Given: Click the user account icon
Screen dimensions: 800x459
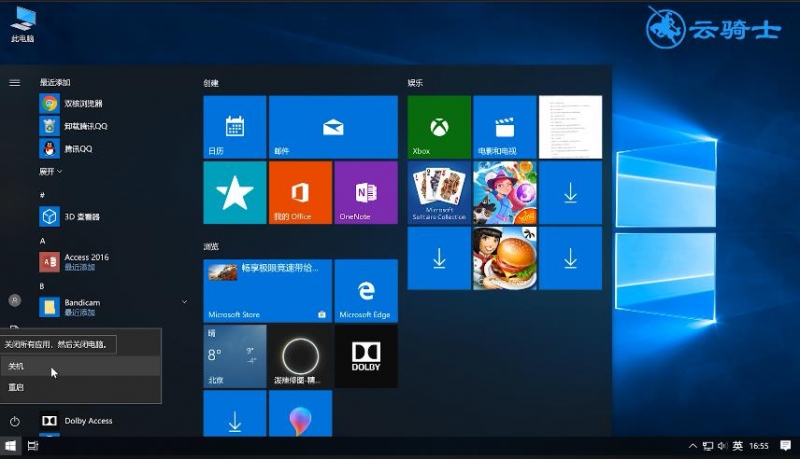Looking at the screenshot, I should 15,300.
